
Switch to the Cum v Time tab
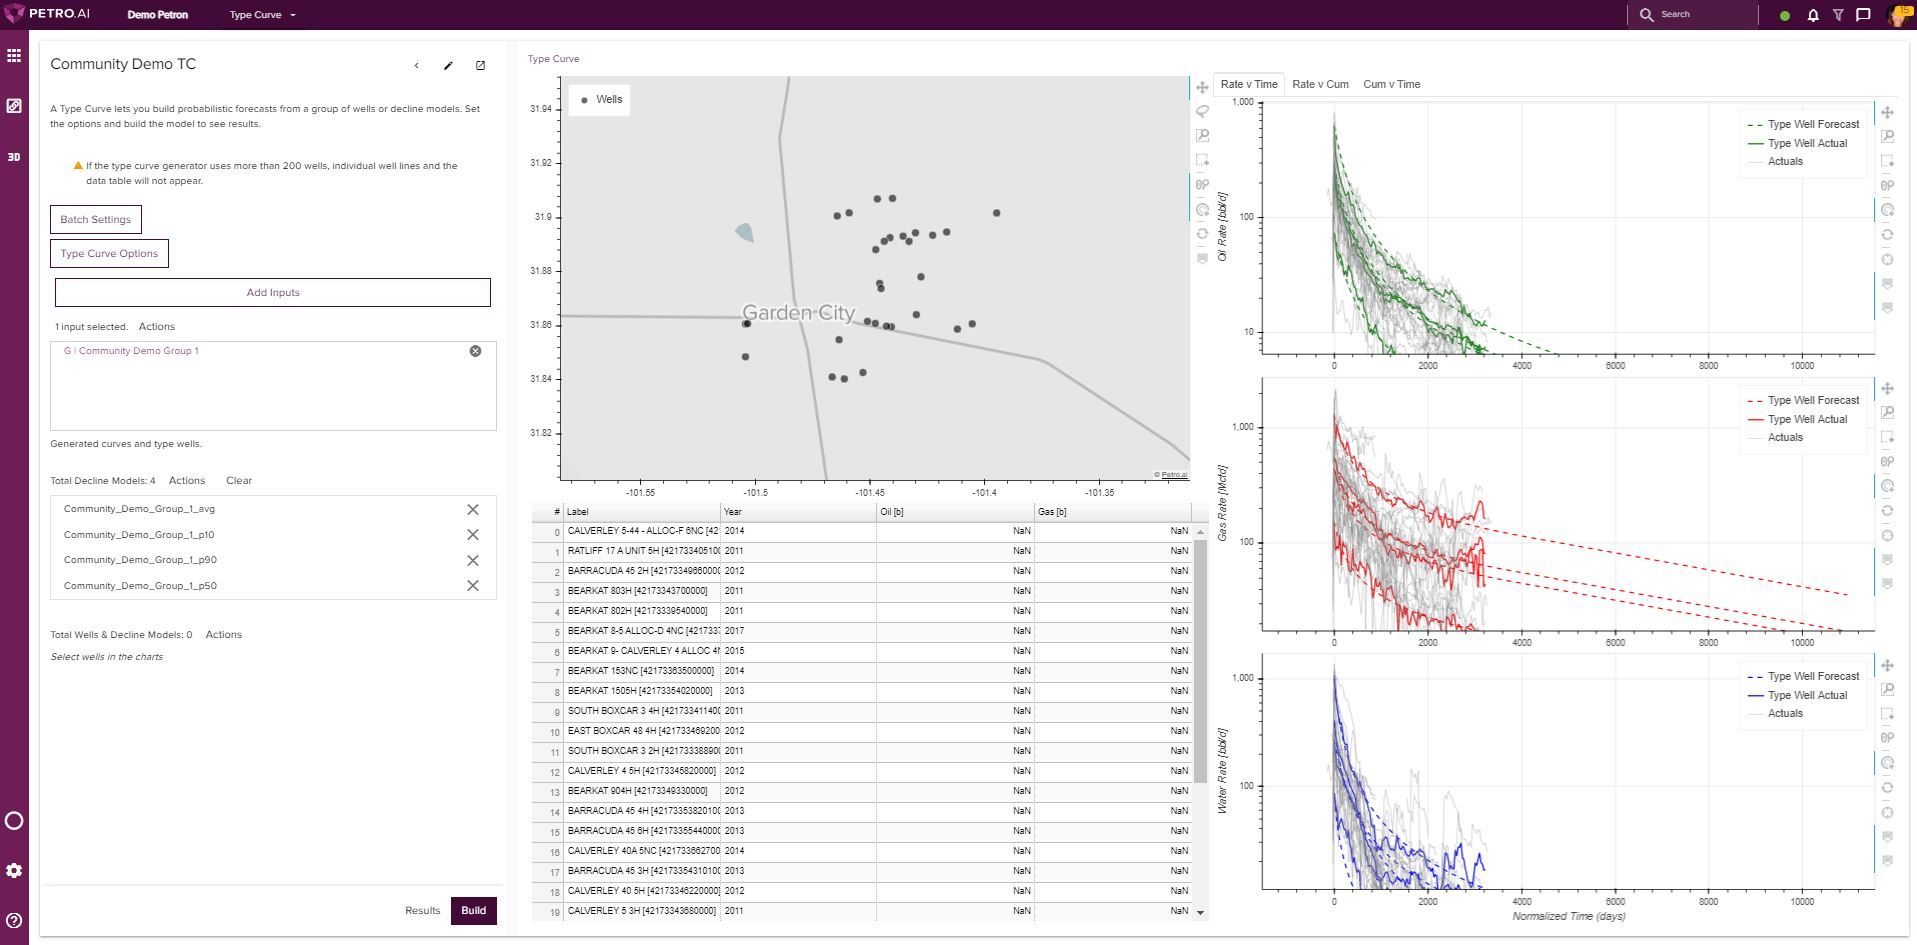pyautogui.click(x=1391, y=85)
